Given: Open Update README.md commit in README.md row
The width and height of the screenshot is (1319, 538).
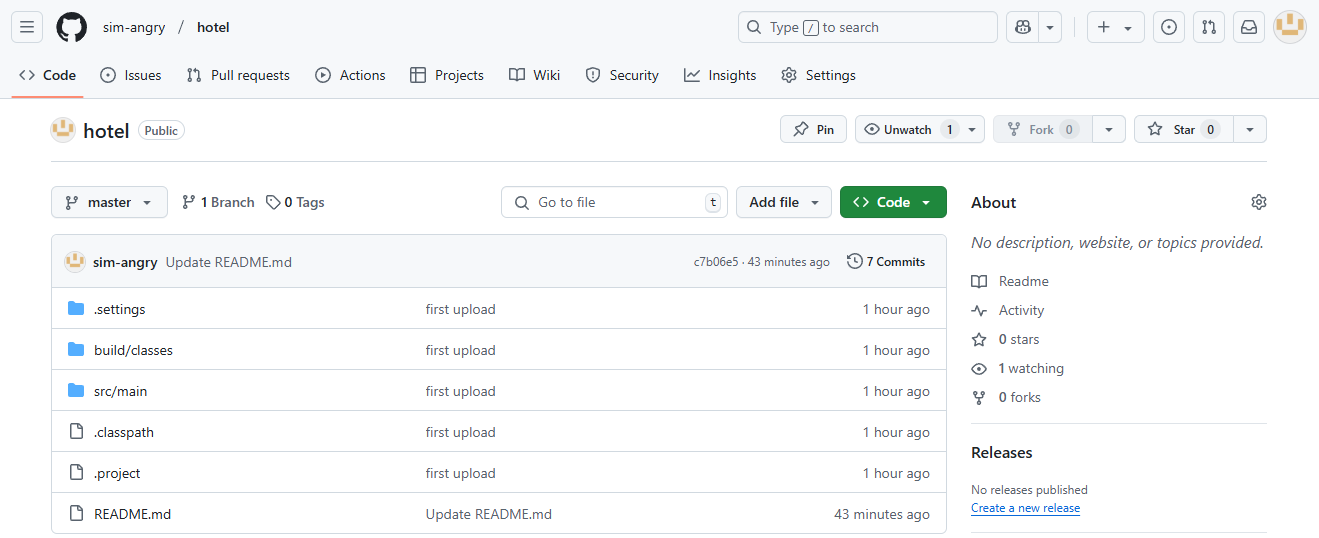Looking at the screenshot, I should [489, 514].
